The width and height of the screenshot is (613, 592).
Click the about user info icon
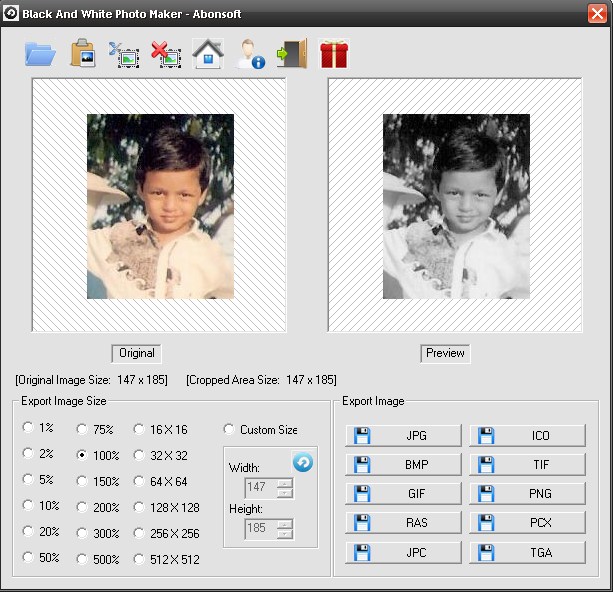coord(249,54)
